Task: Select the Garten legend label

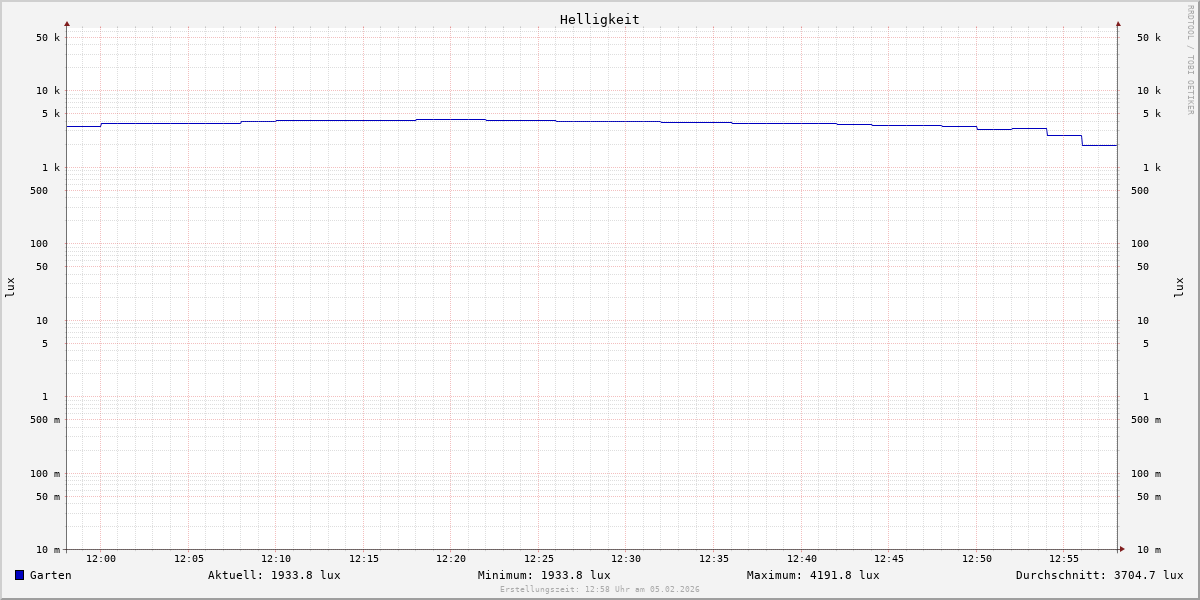Action: (50, 575)
